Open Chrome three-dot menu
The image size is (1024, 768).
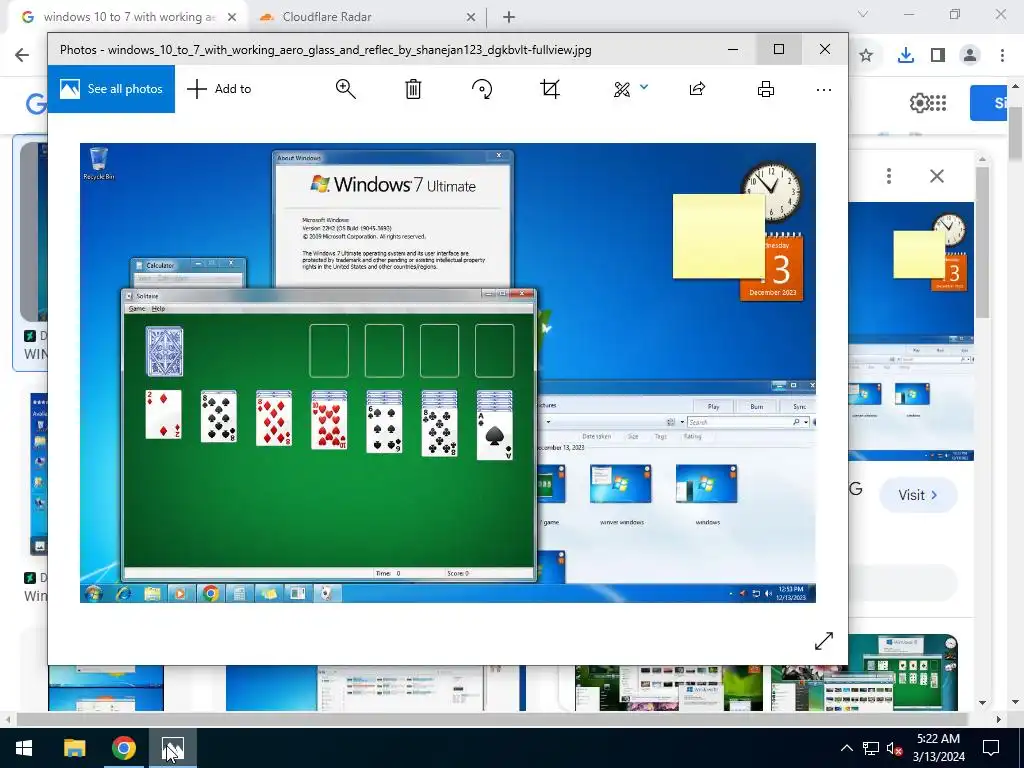[x=1002, y=56]
